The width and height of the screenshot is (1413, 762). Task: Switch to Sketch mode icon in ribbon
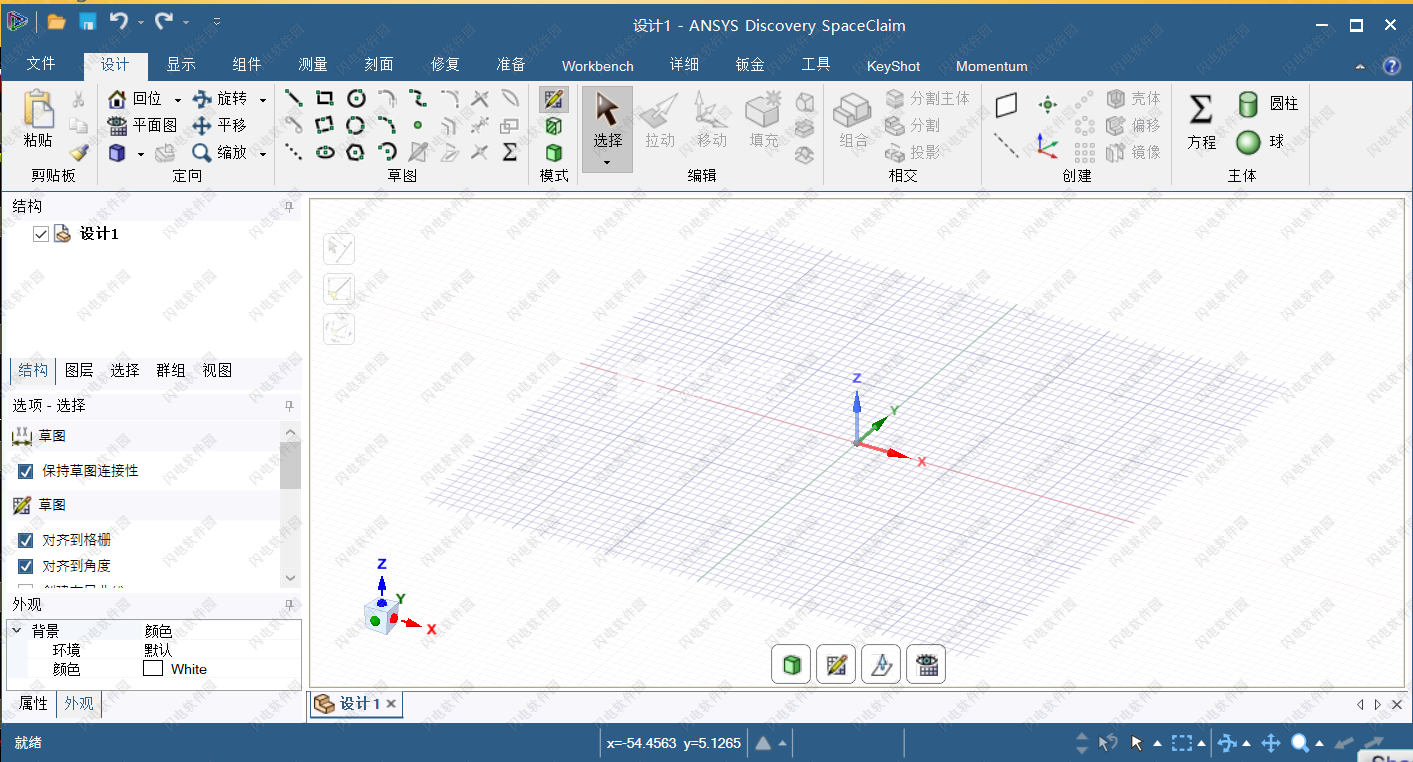click(553, 99)
